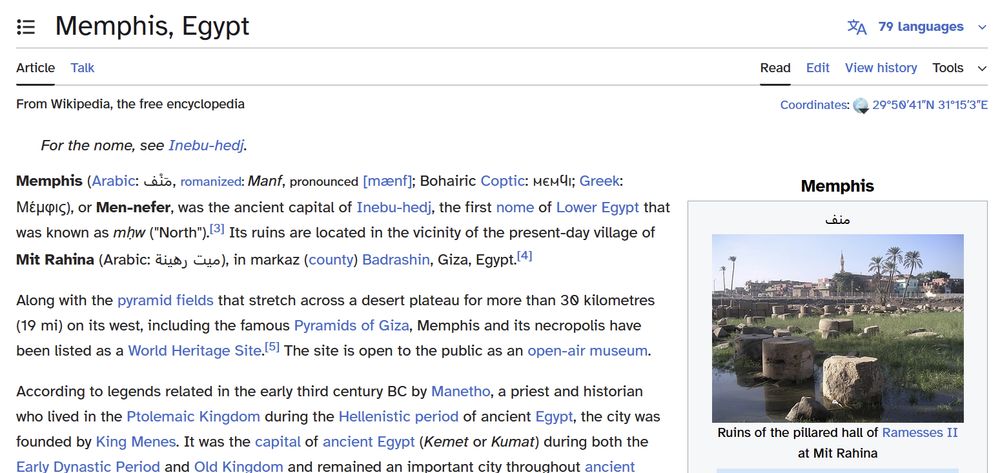Click citation reference [5]
The height and width of the screenshot is (473, 1000).
[272, 347]
